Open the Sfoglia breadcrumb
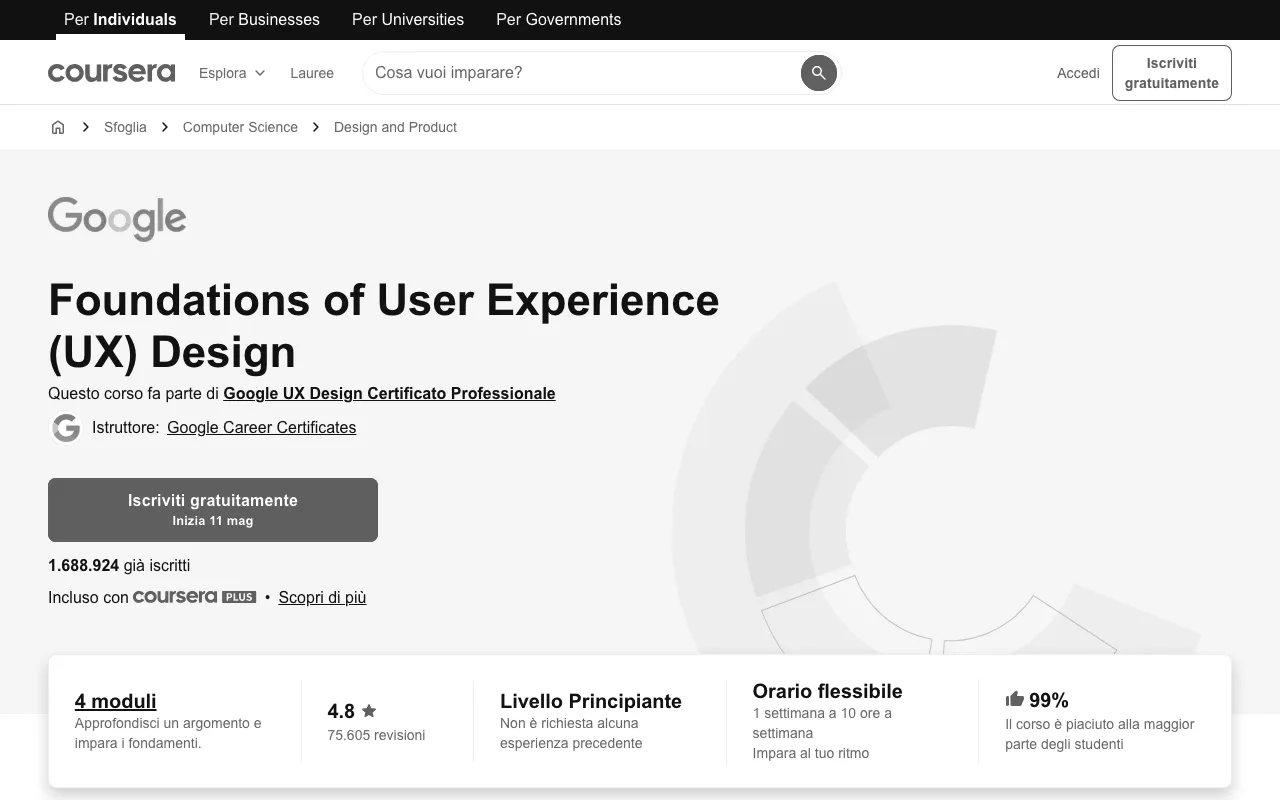The width and height of the screenshot is (1280, 800). (125, 127)
